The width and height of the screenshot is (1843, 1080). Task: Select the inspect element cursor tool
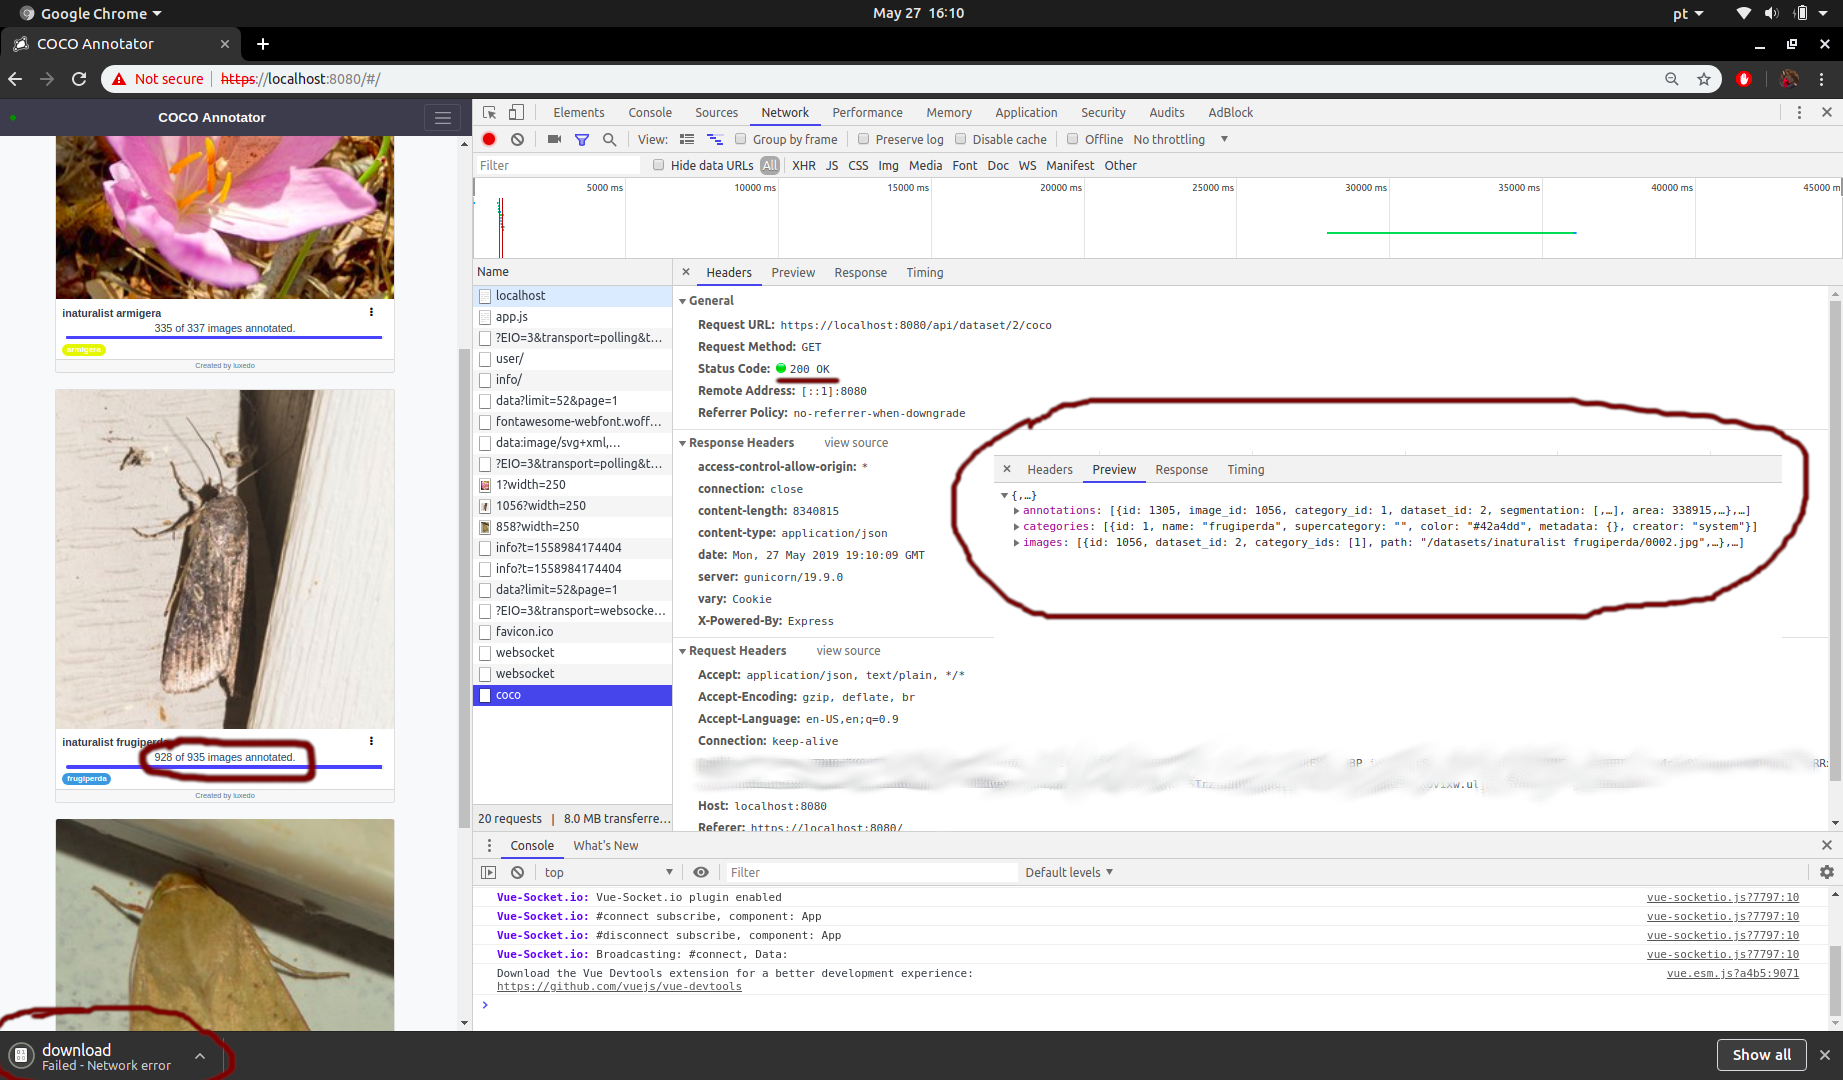489,112
